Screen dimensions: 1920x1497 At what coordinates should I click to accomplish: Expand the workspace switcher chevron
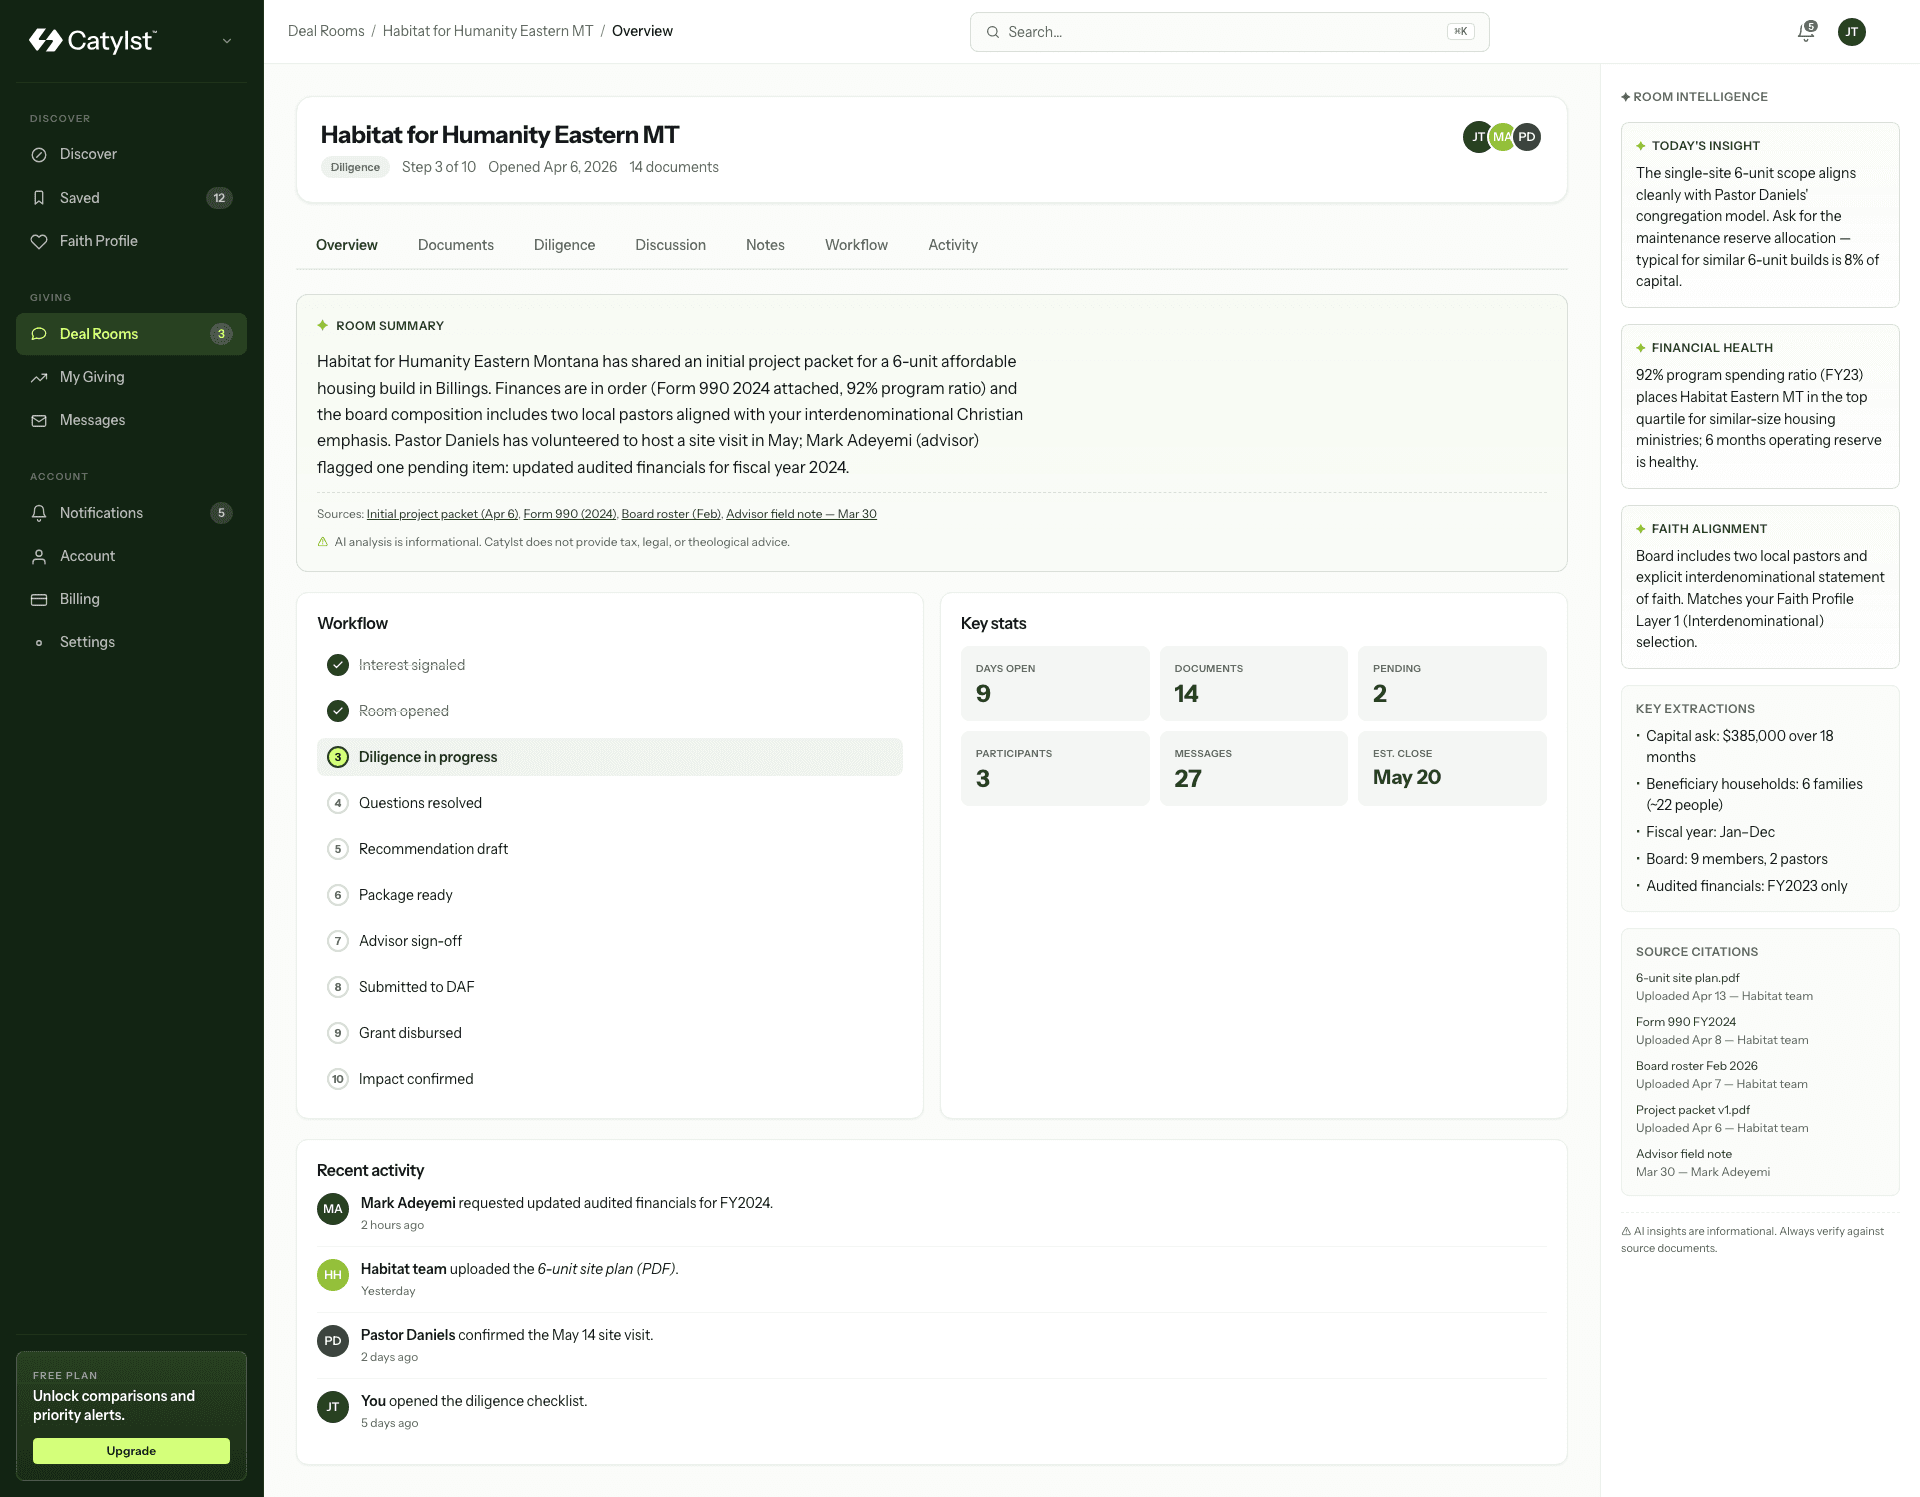[x=227, y=41]
